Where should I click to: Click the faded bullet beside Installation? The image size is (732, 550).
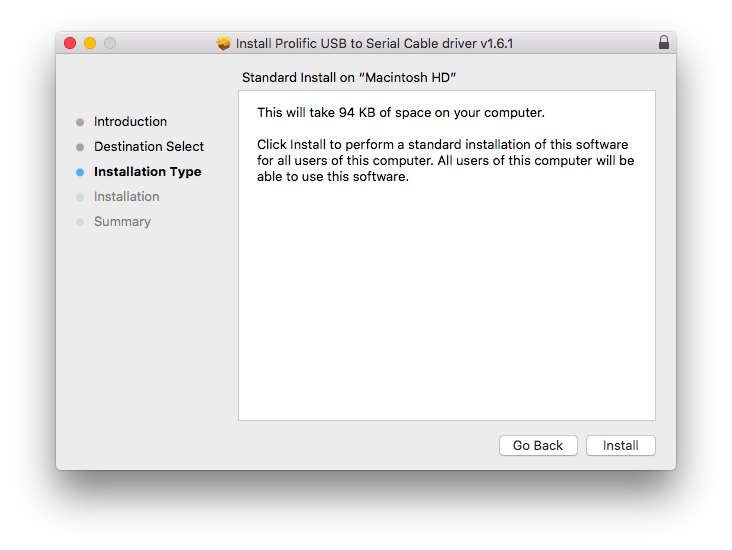point(80,197)
